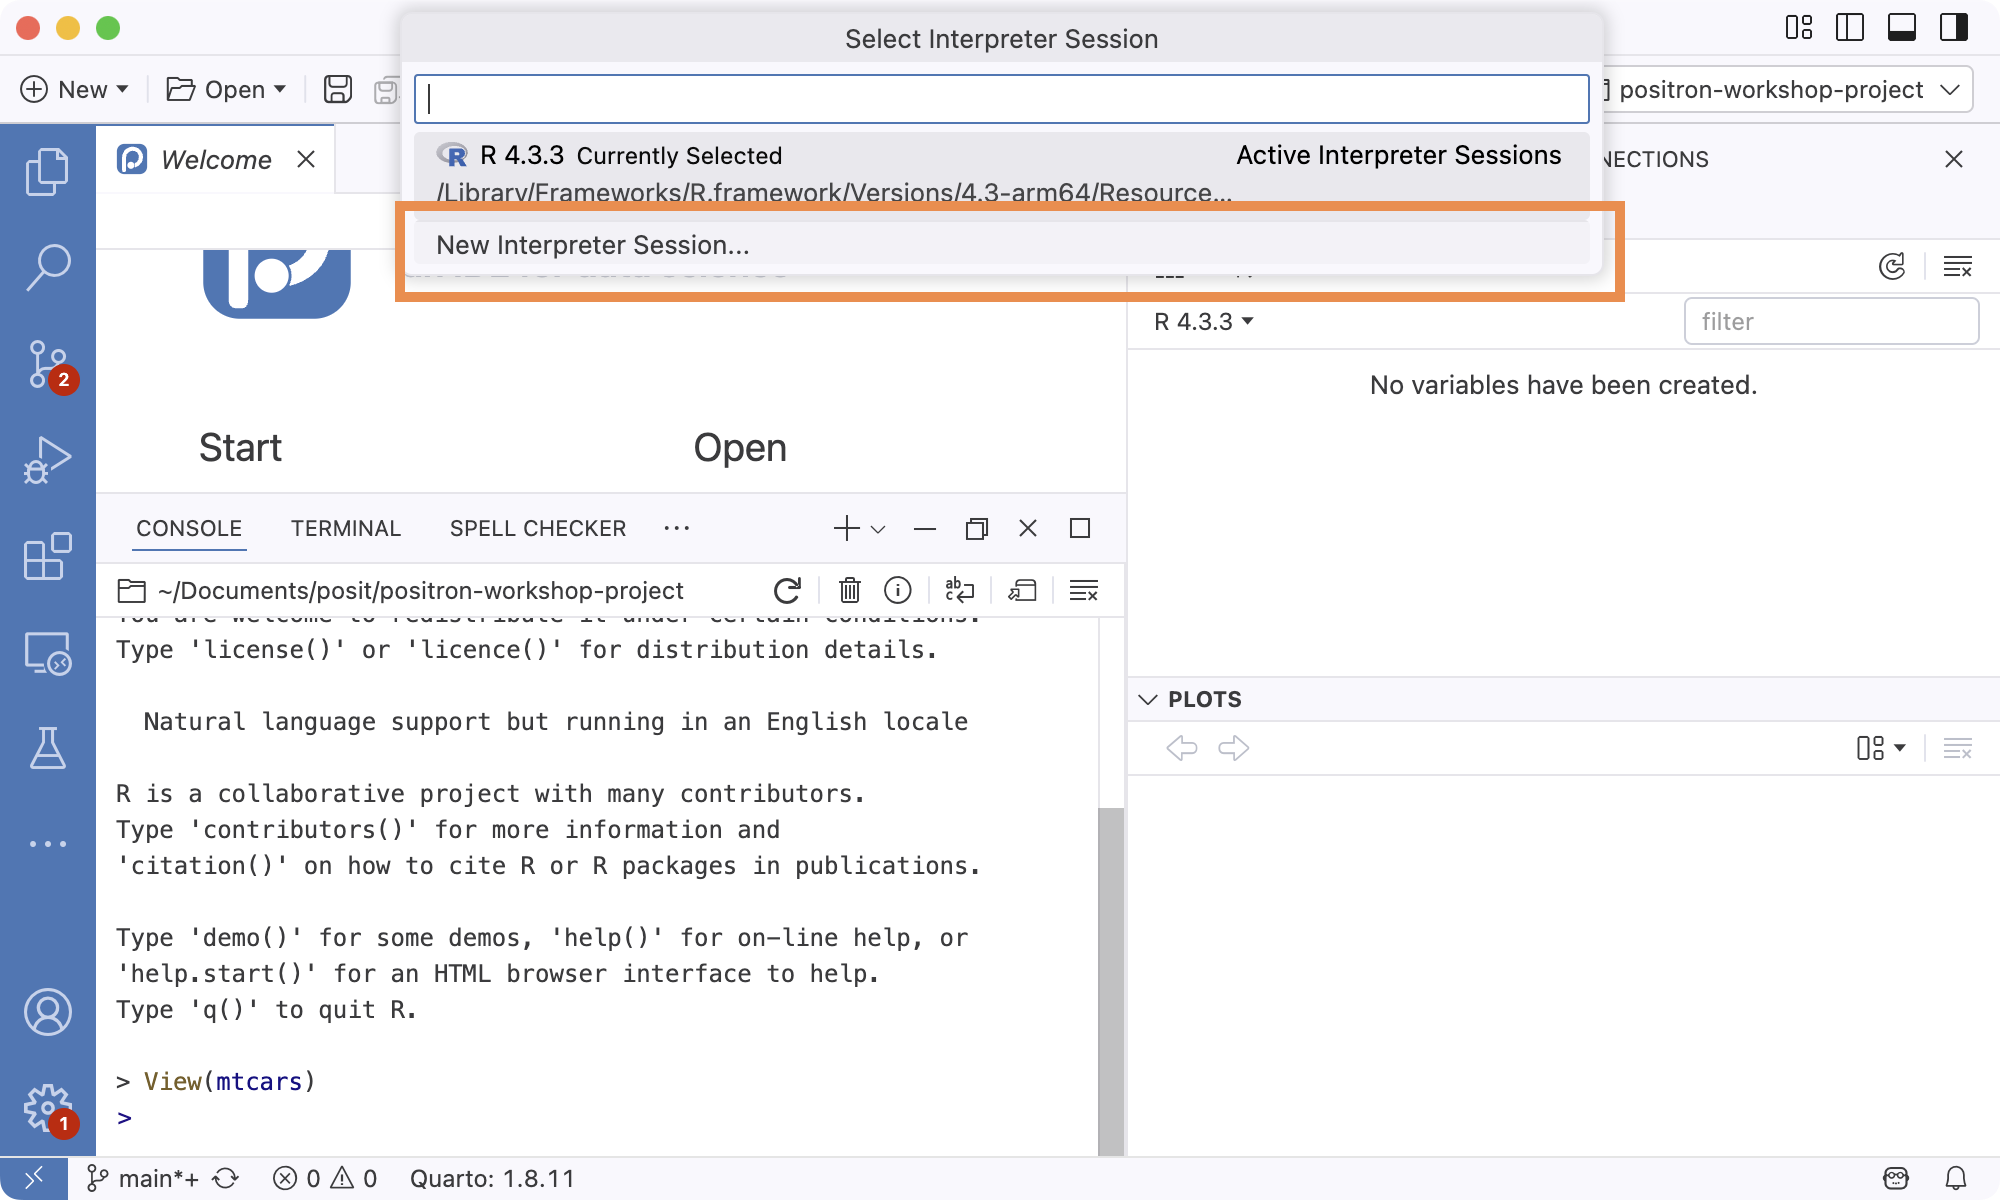Open the Testing flask view
Screen dimensions: 2000x1200
(47, 748)
